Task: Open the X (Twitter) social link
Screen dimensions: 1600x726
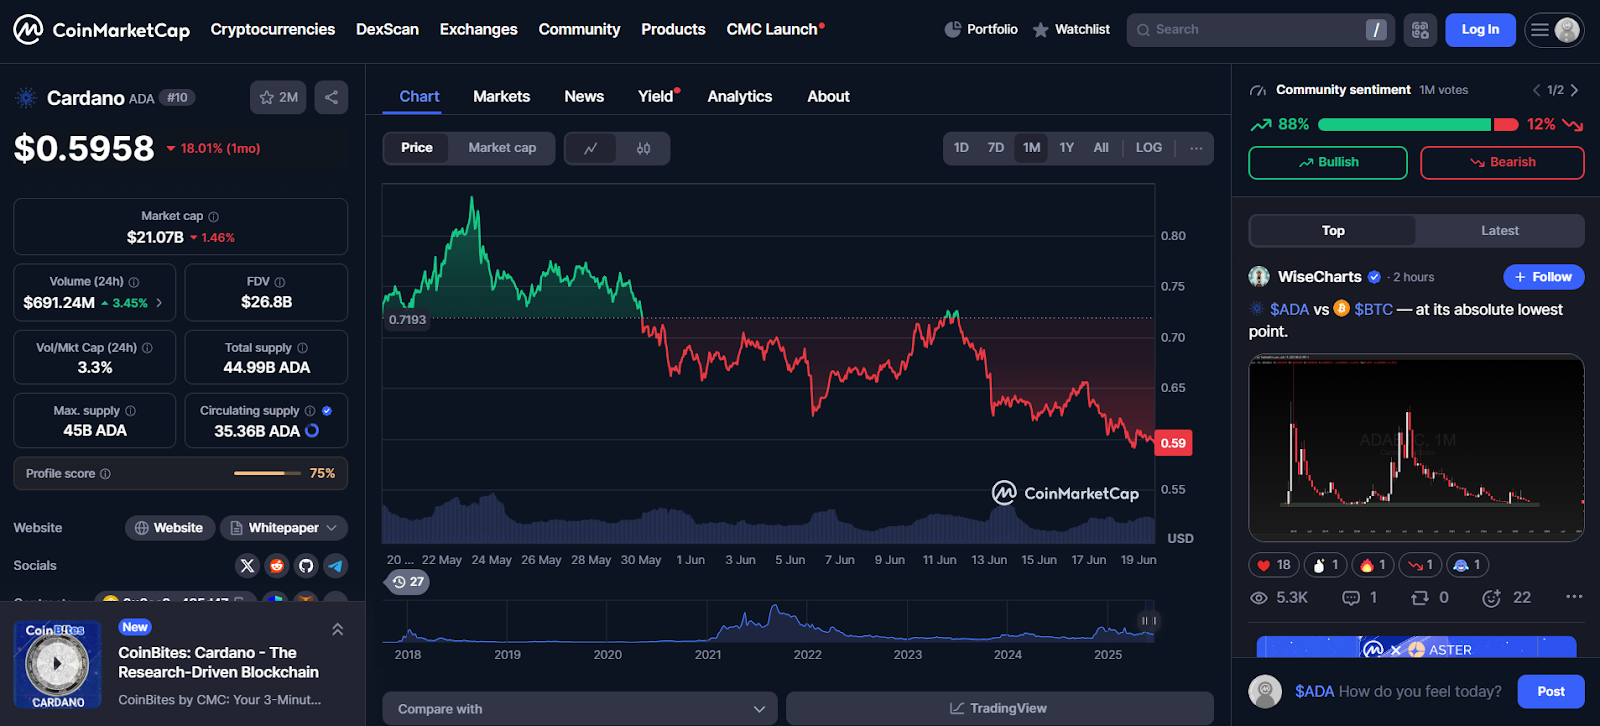Action: pos(247,566)
